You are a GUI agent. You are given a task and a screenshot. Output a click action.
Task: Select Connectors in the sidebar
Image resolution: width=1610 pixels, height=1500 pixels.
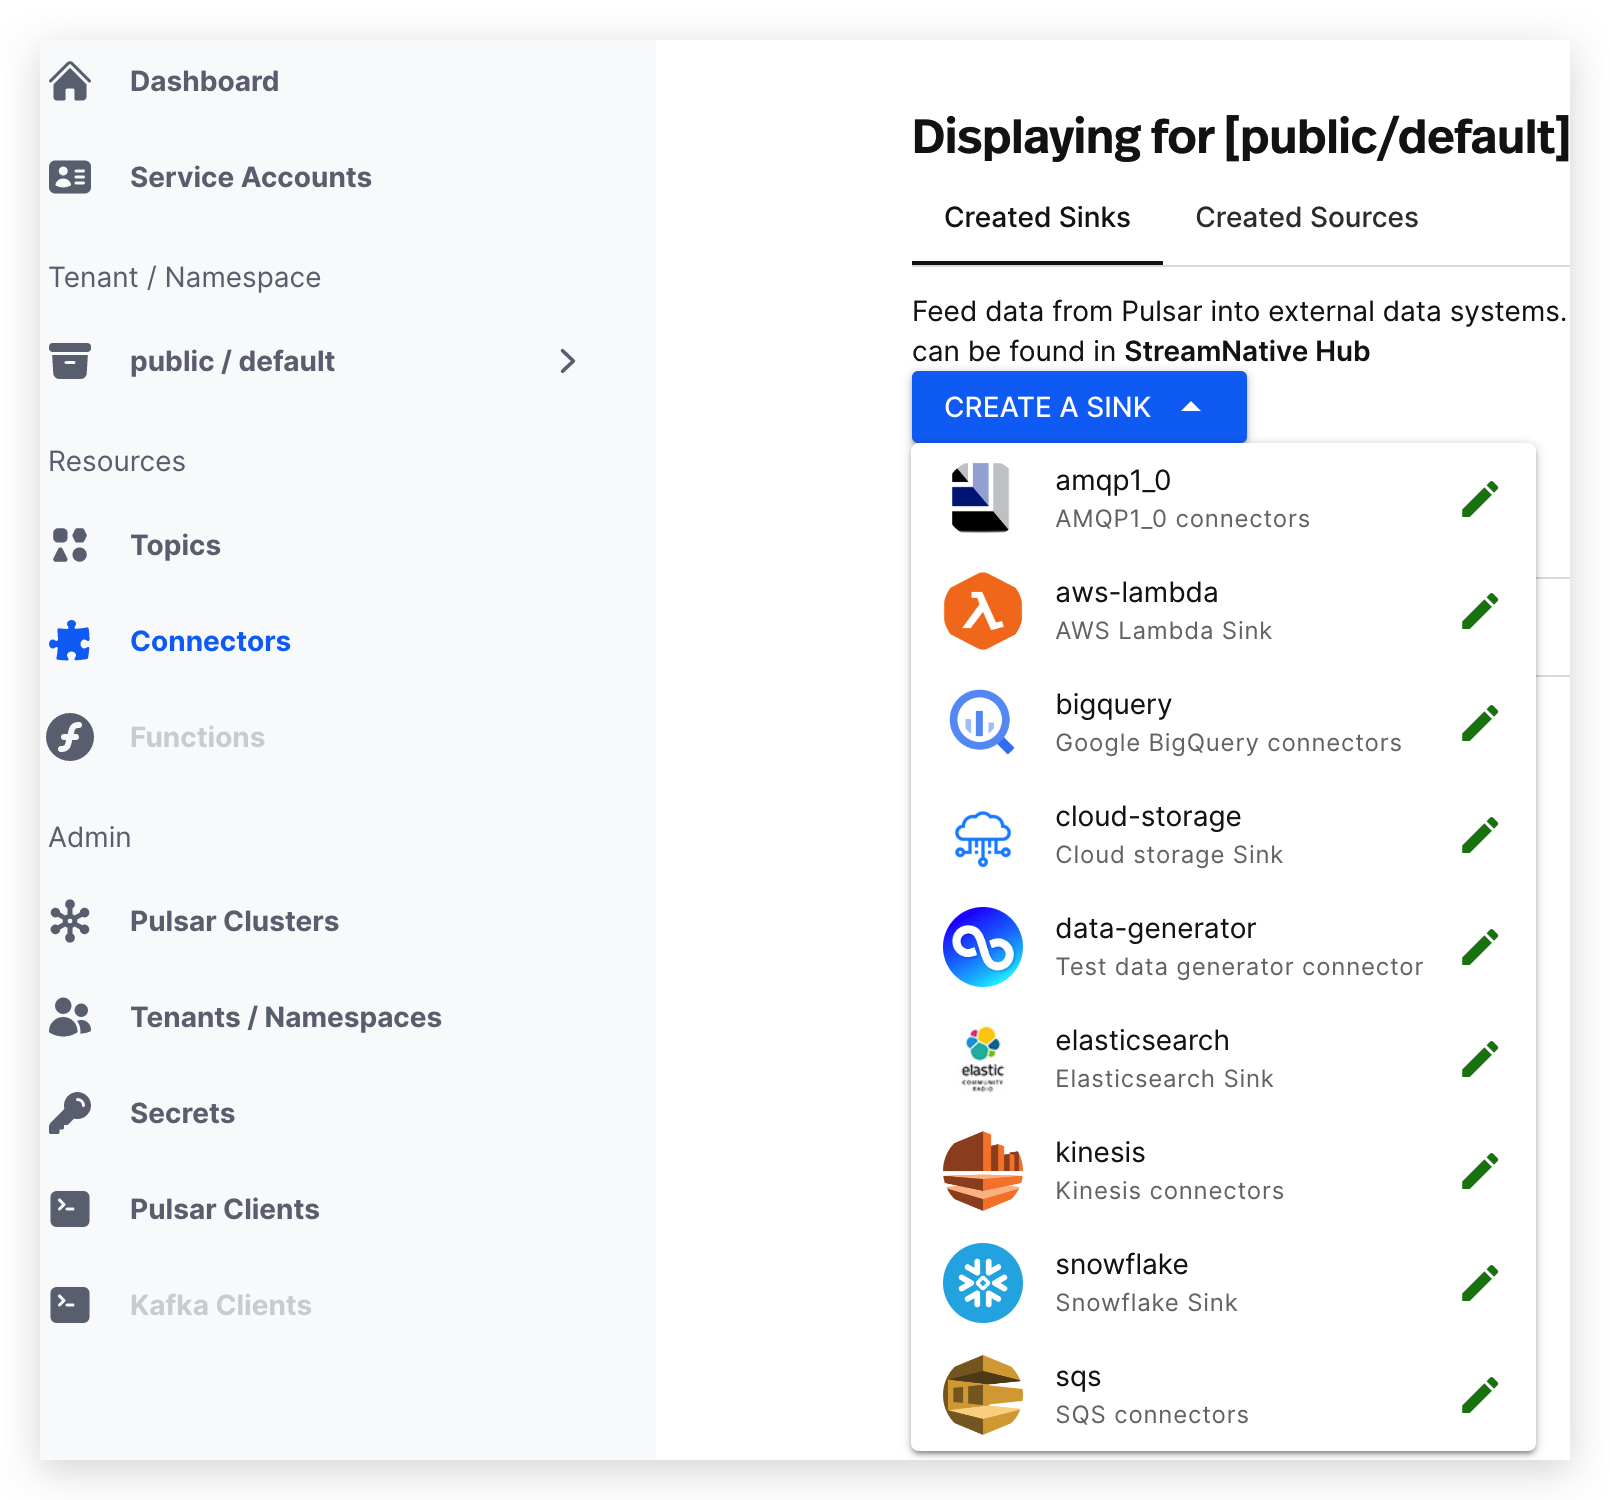pos(210,641)
